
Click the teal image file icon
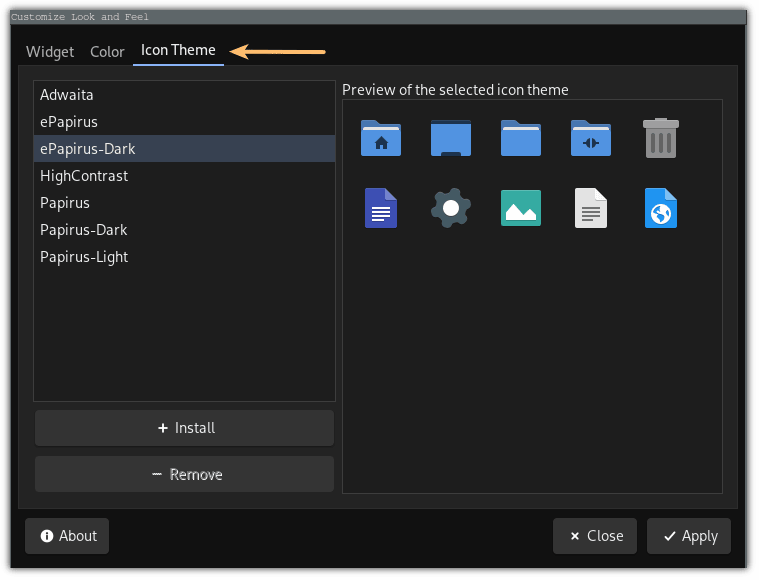tap(520, 208)
